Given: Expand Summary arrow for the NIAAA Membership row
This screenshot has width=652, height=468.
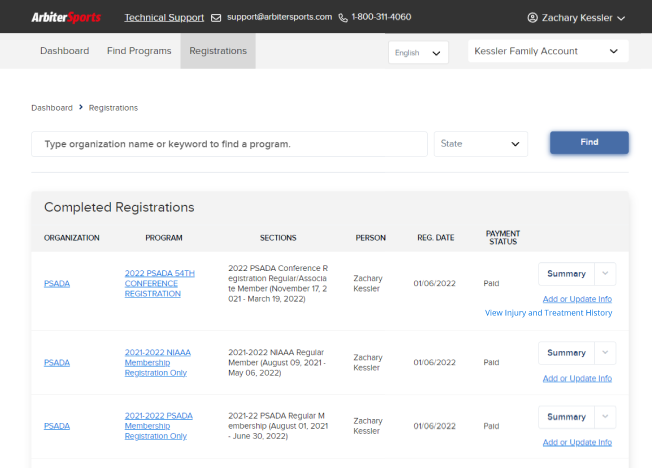Looking at the screenshot, I should point(605,353).
